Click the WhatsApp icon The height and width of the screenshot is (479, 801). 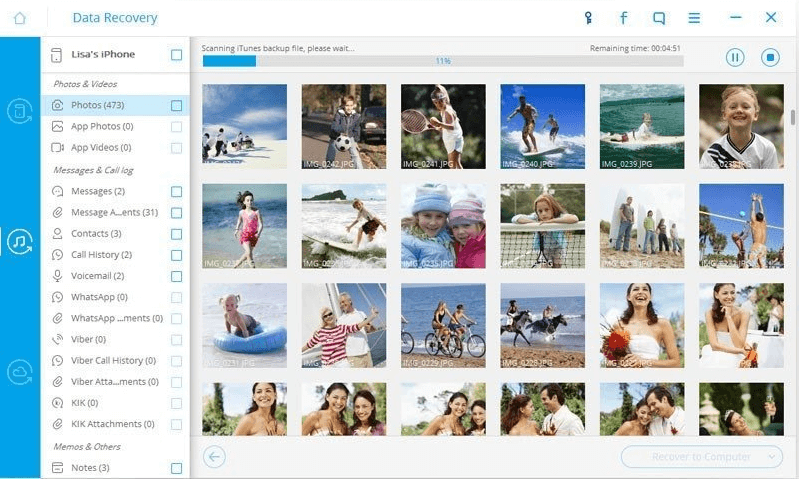57,297
